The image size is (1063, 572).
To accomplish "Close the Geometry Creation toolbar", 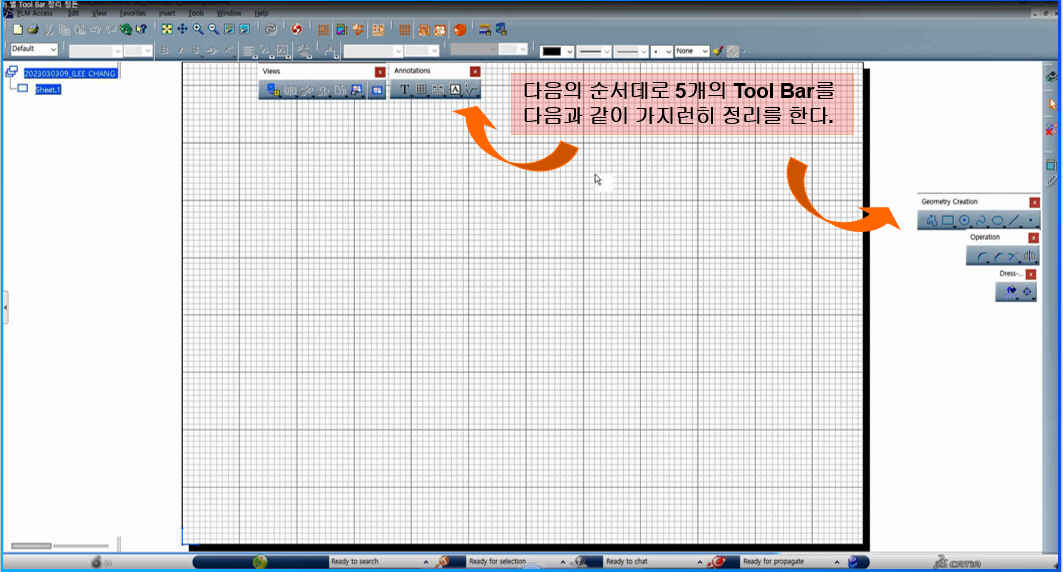I will (1034, 203).
